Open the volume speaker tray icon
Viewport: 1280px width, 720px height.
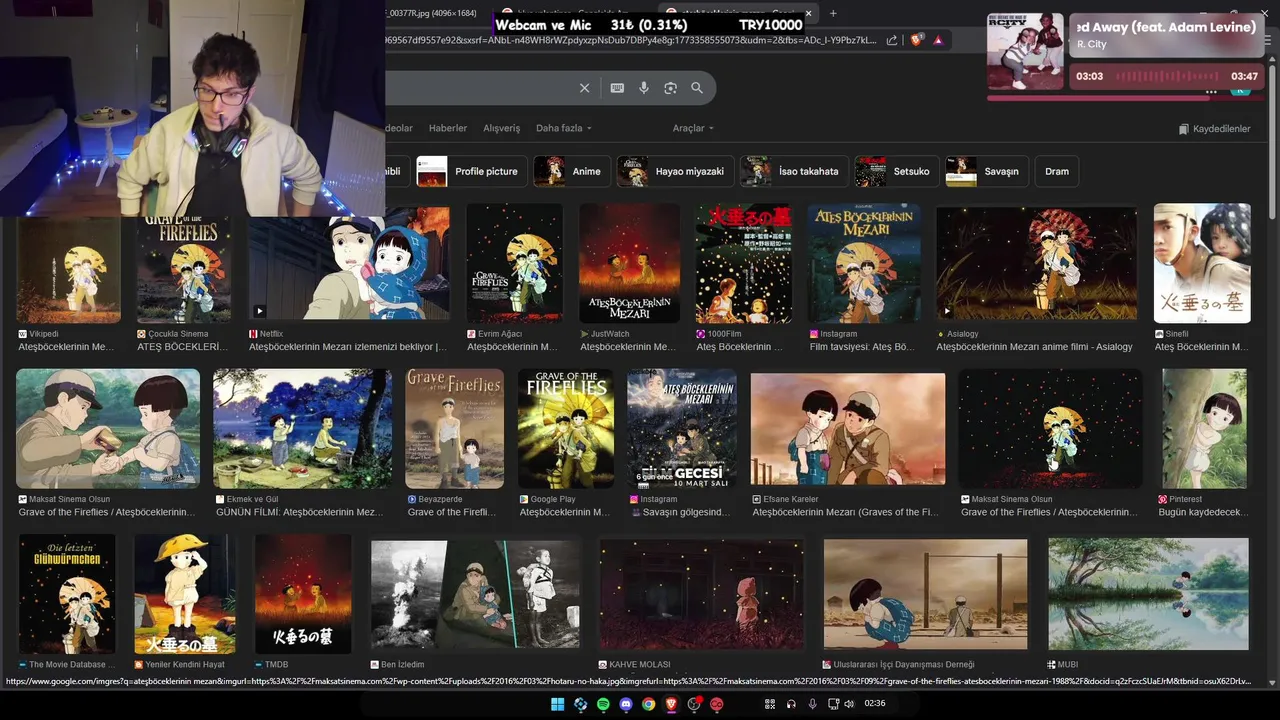(849, 704)
